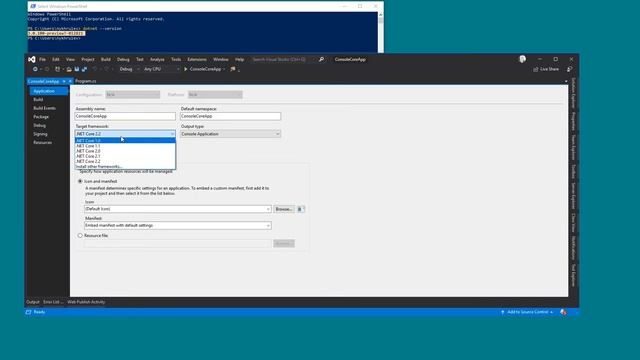Select the Resource file radio button
640x360 pixels.
(x=80, y=236)
